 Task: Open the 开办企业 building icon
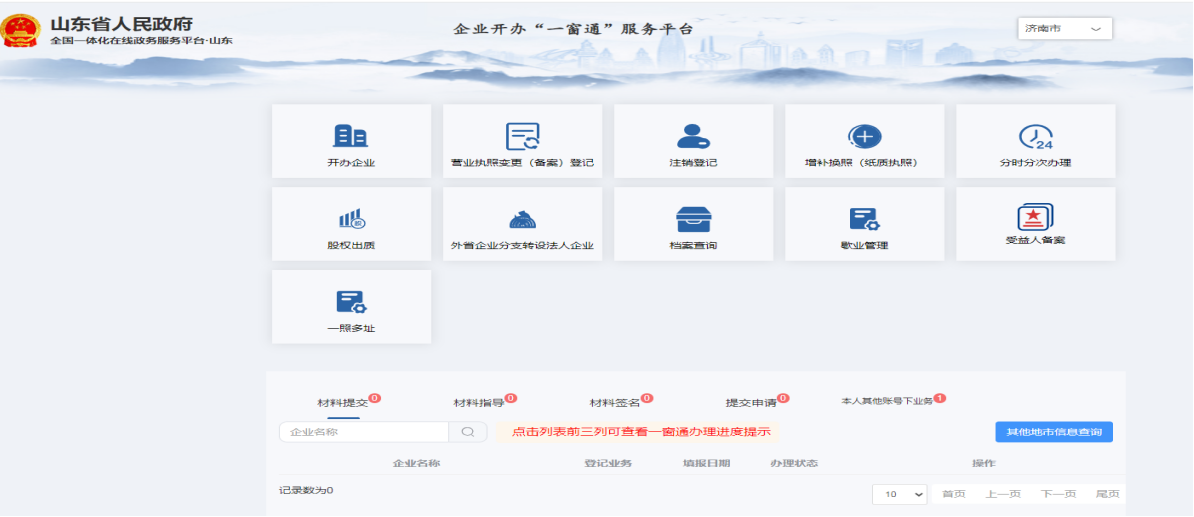click(x=350, y=136)
